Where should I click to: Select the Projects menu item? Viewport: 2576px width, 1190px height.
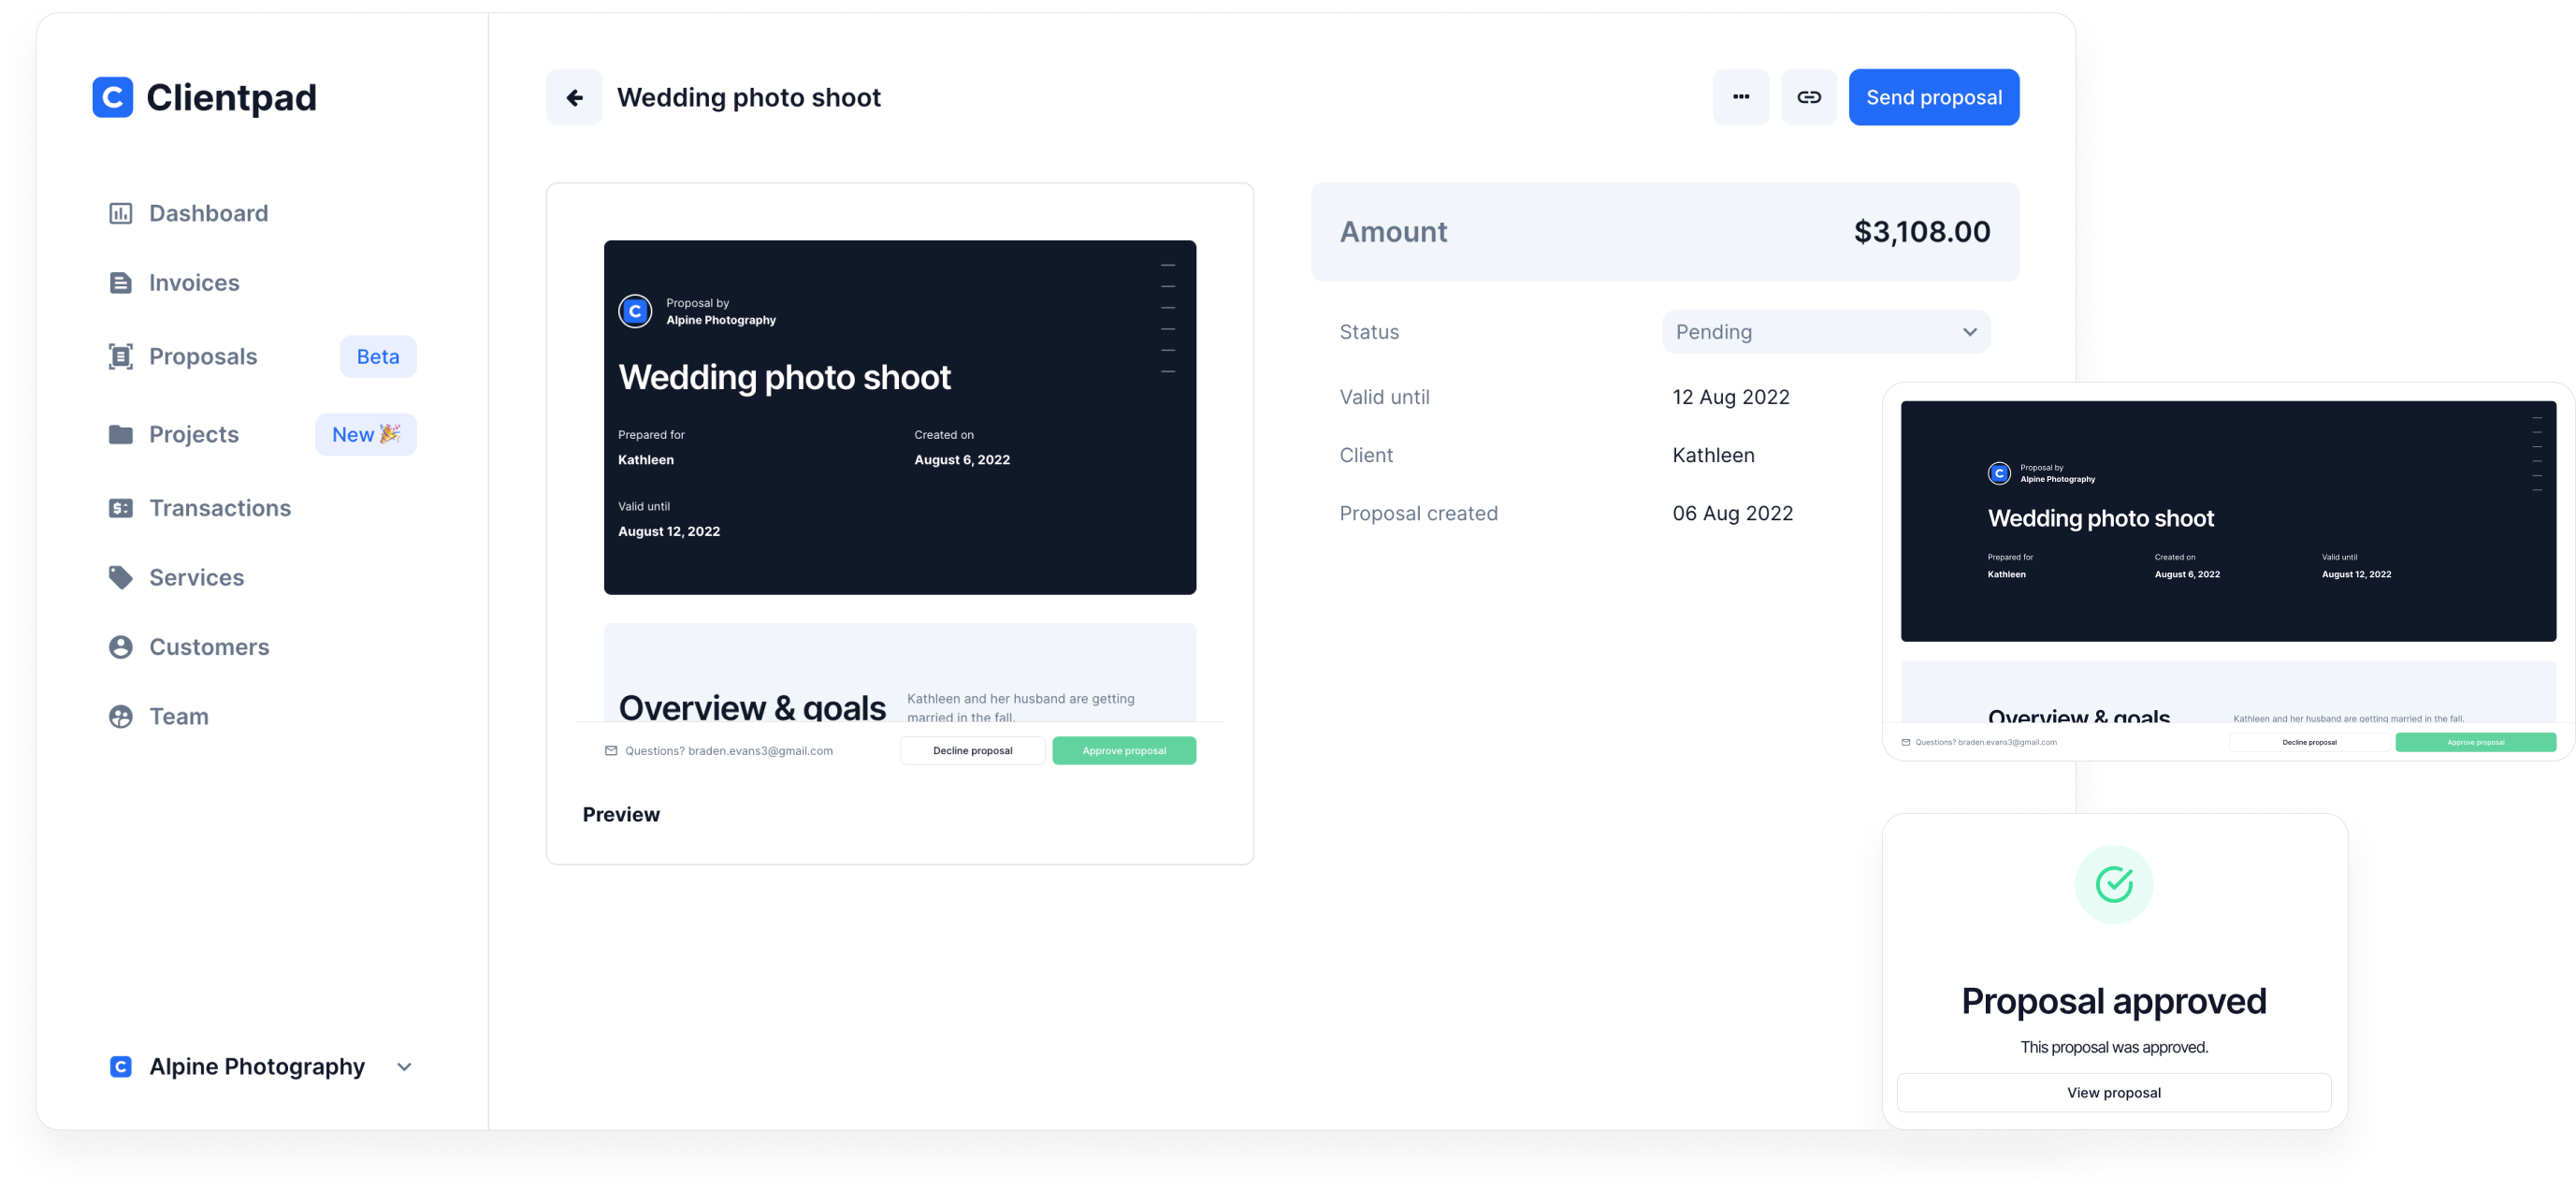194,434
